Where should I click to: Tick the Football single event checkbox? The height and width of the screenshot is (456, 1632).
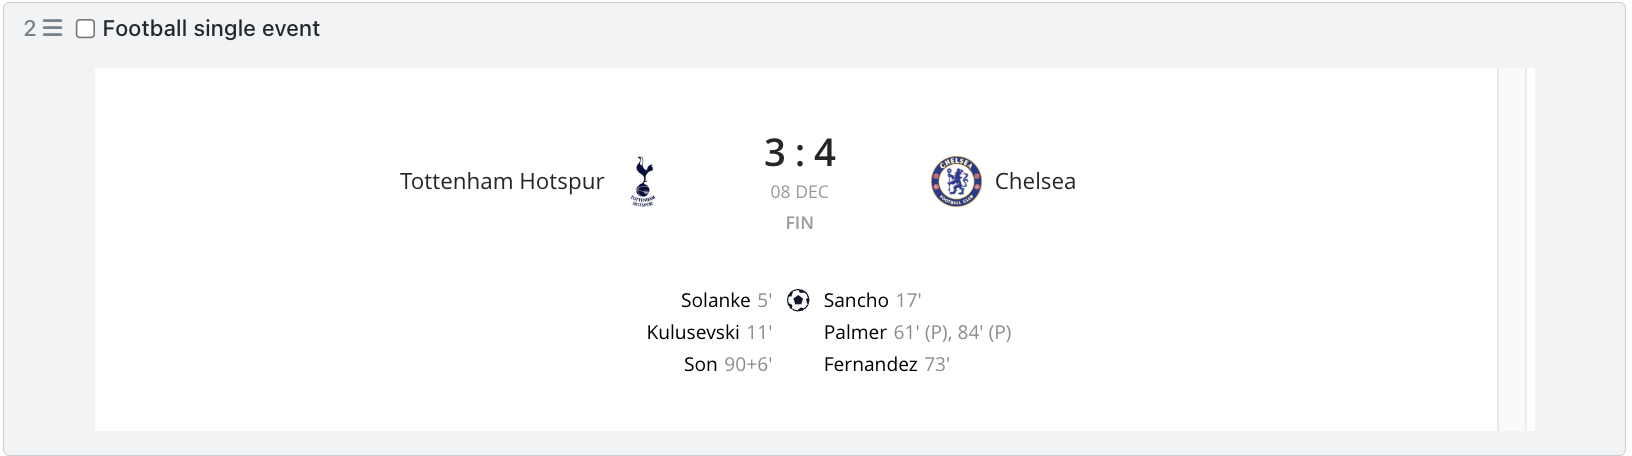pyautogui.click(x=86, y=29)
